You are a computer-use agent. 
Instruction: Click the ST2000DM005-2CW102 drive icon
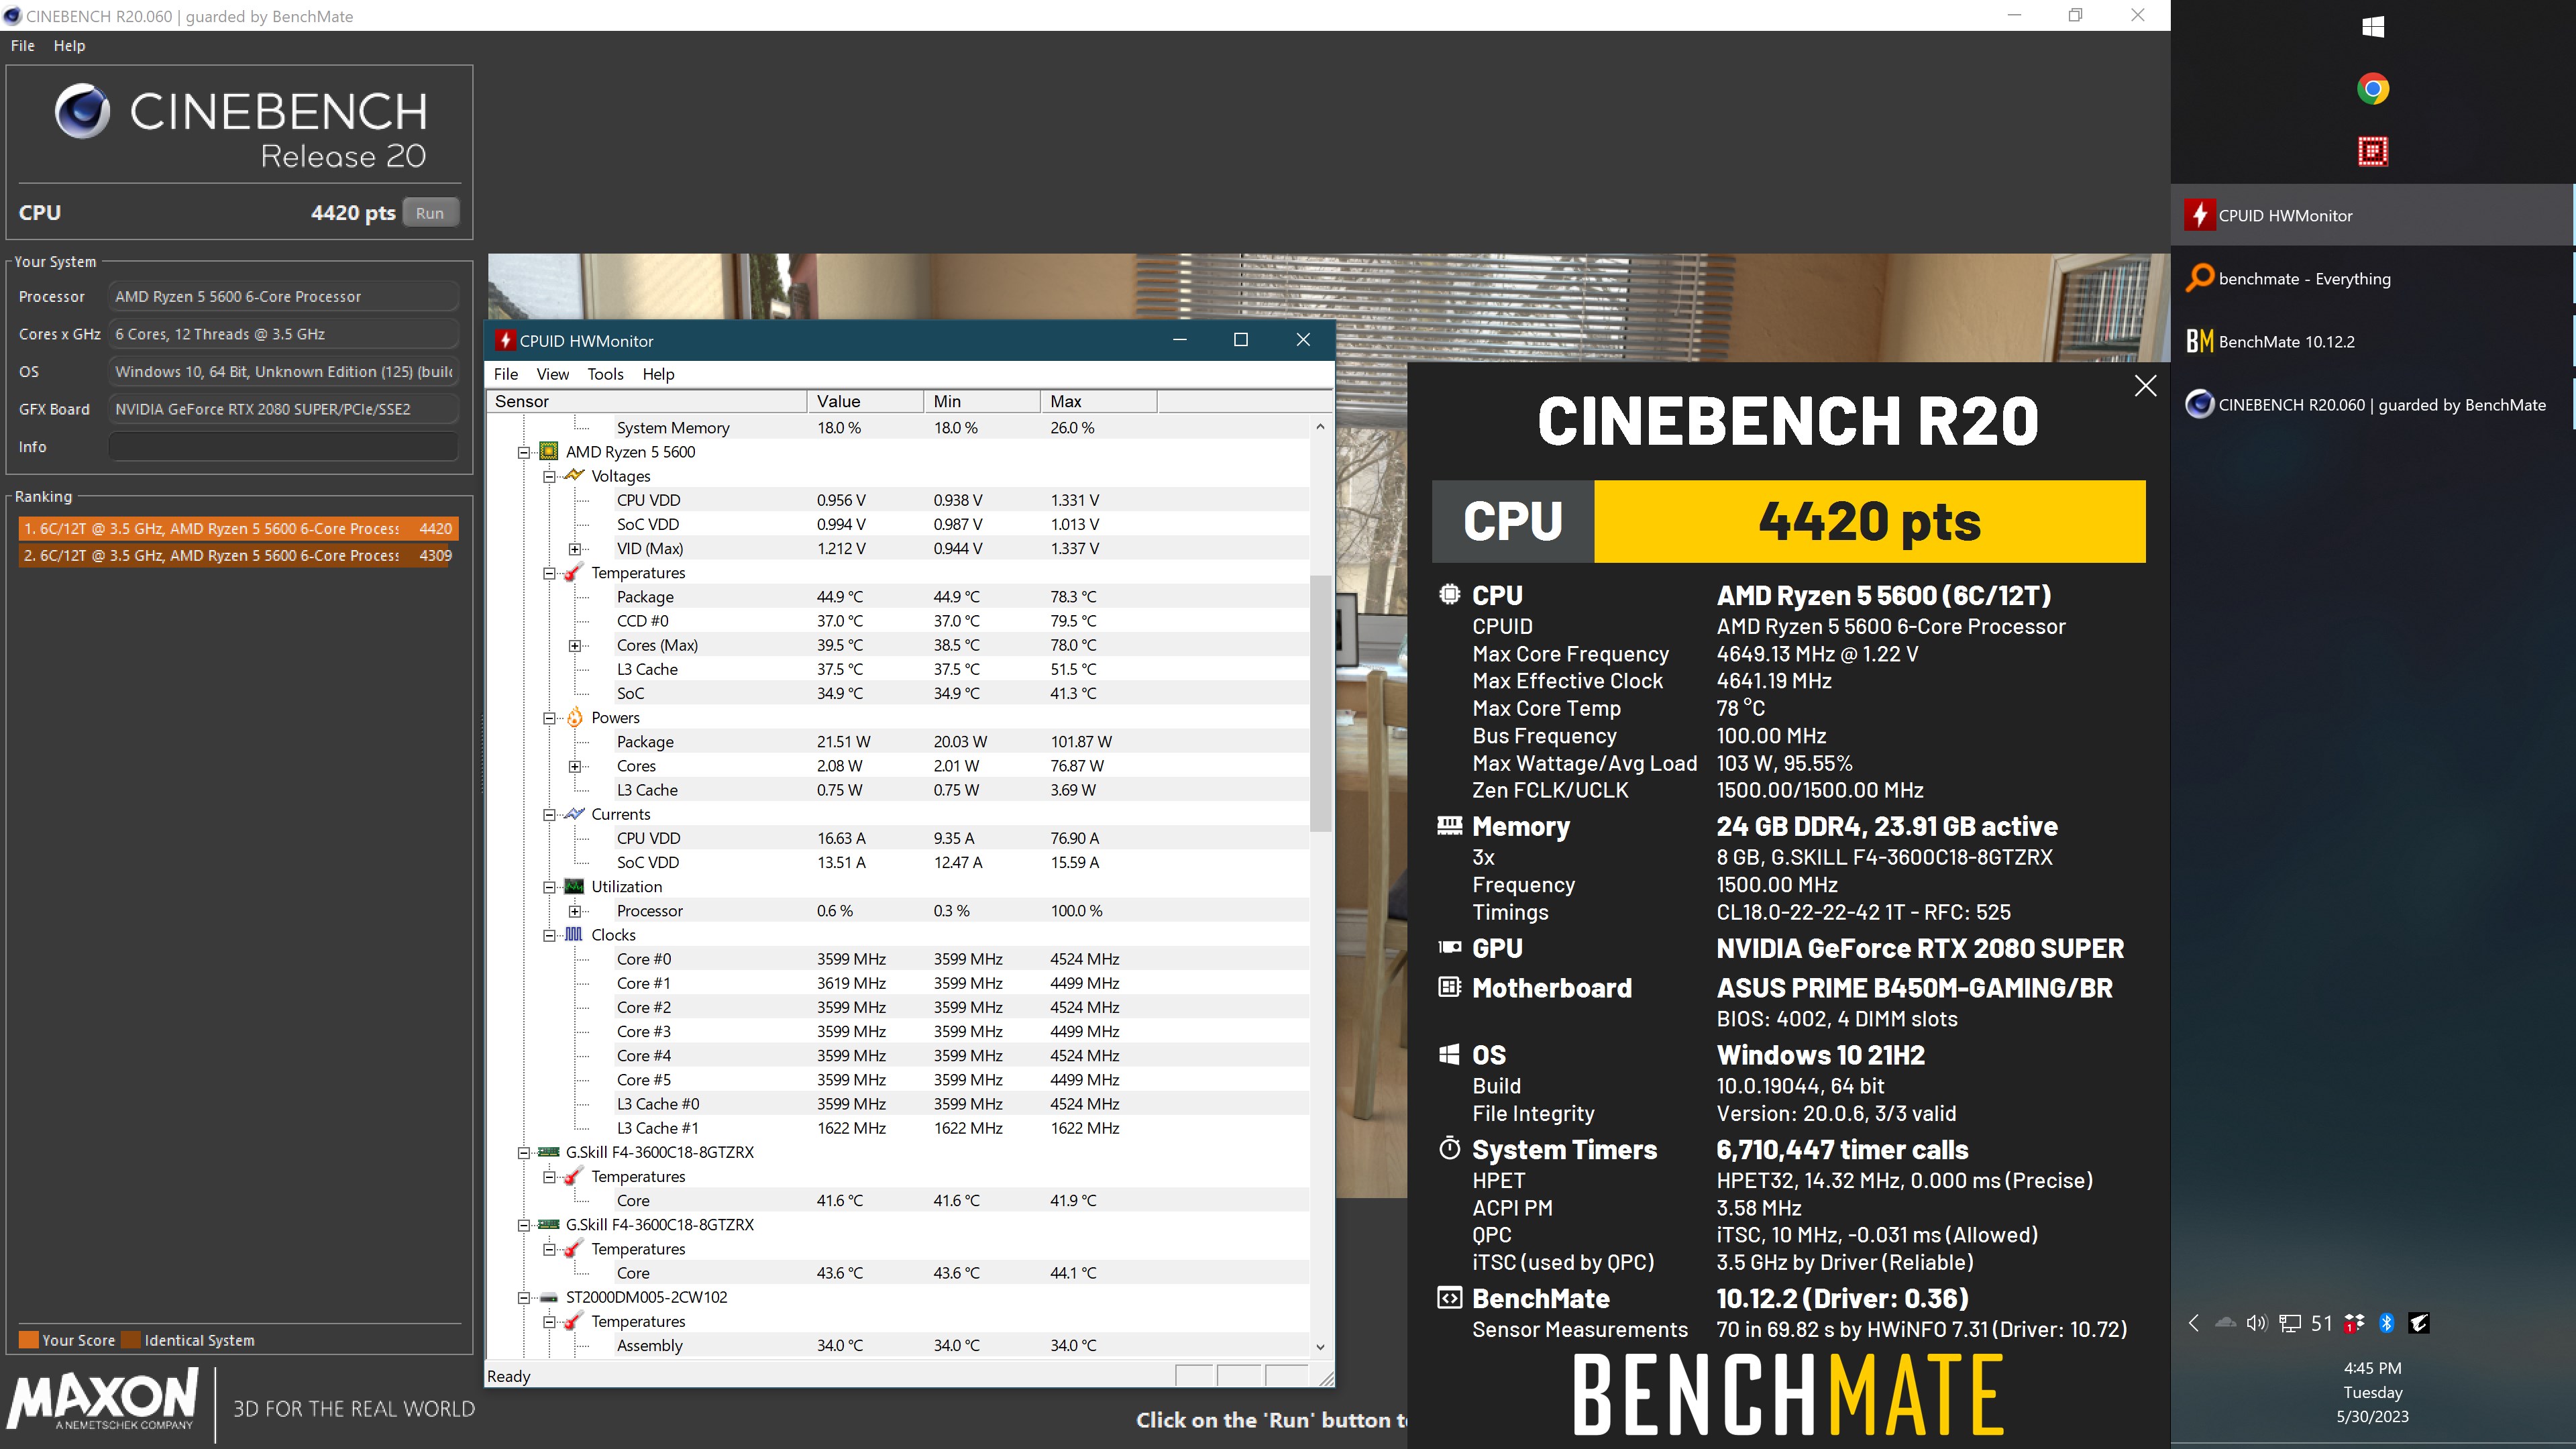pos(548,1297)
